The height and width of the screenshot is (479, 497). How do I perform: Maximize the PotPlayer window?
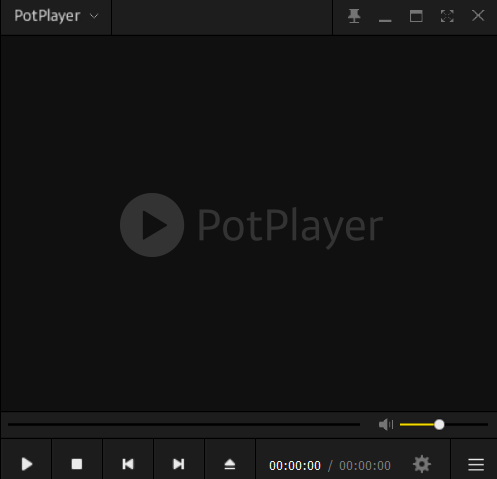point(416,16)
